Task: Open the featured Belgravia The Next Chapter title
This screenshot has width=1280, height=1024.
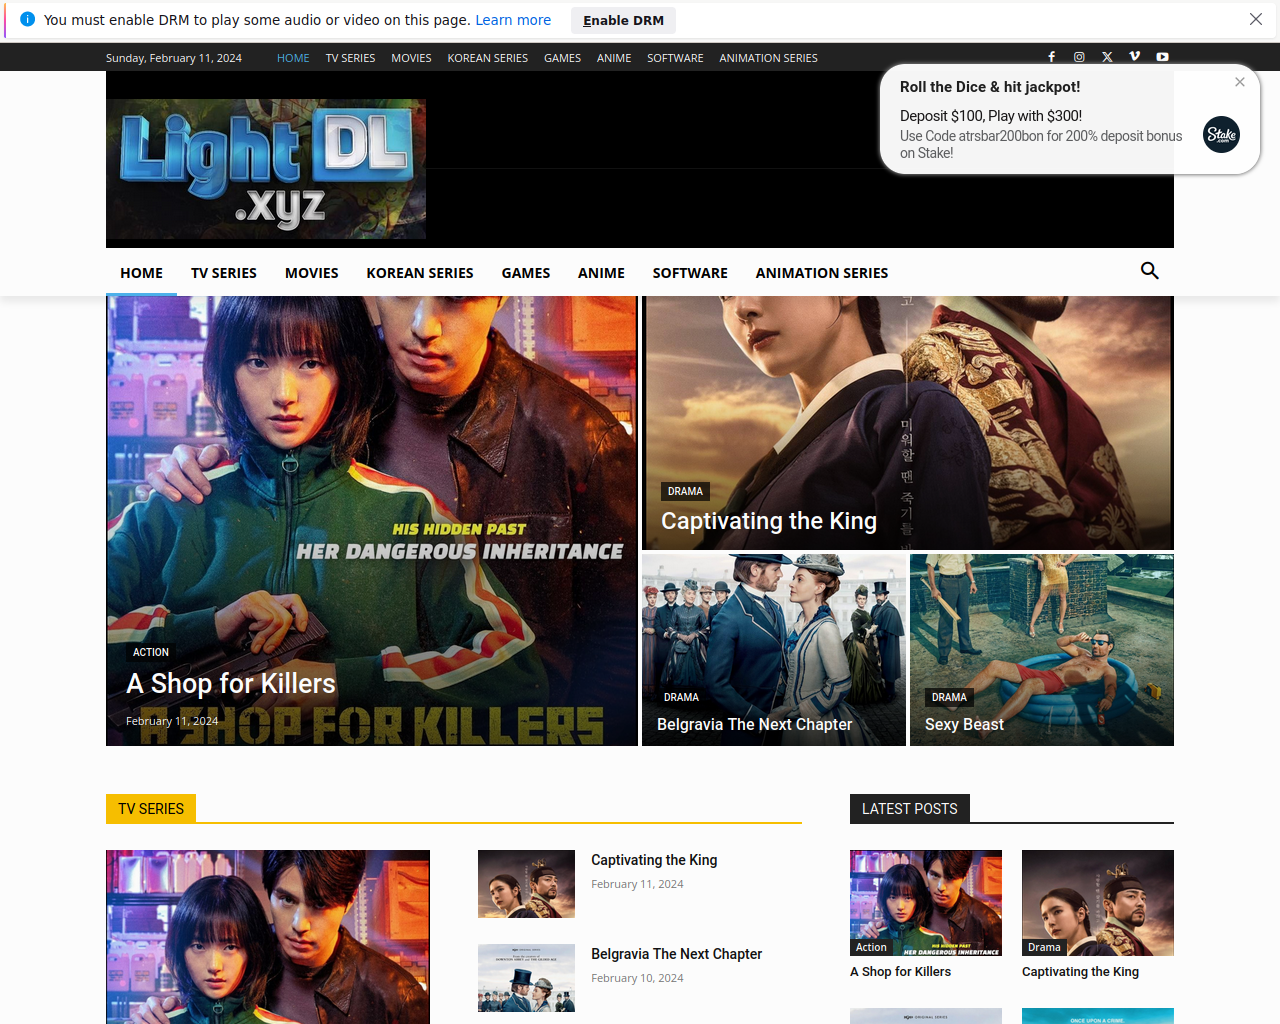Action: pyautogui.click(x=755, y=724)
